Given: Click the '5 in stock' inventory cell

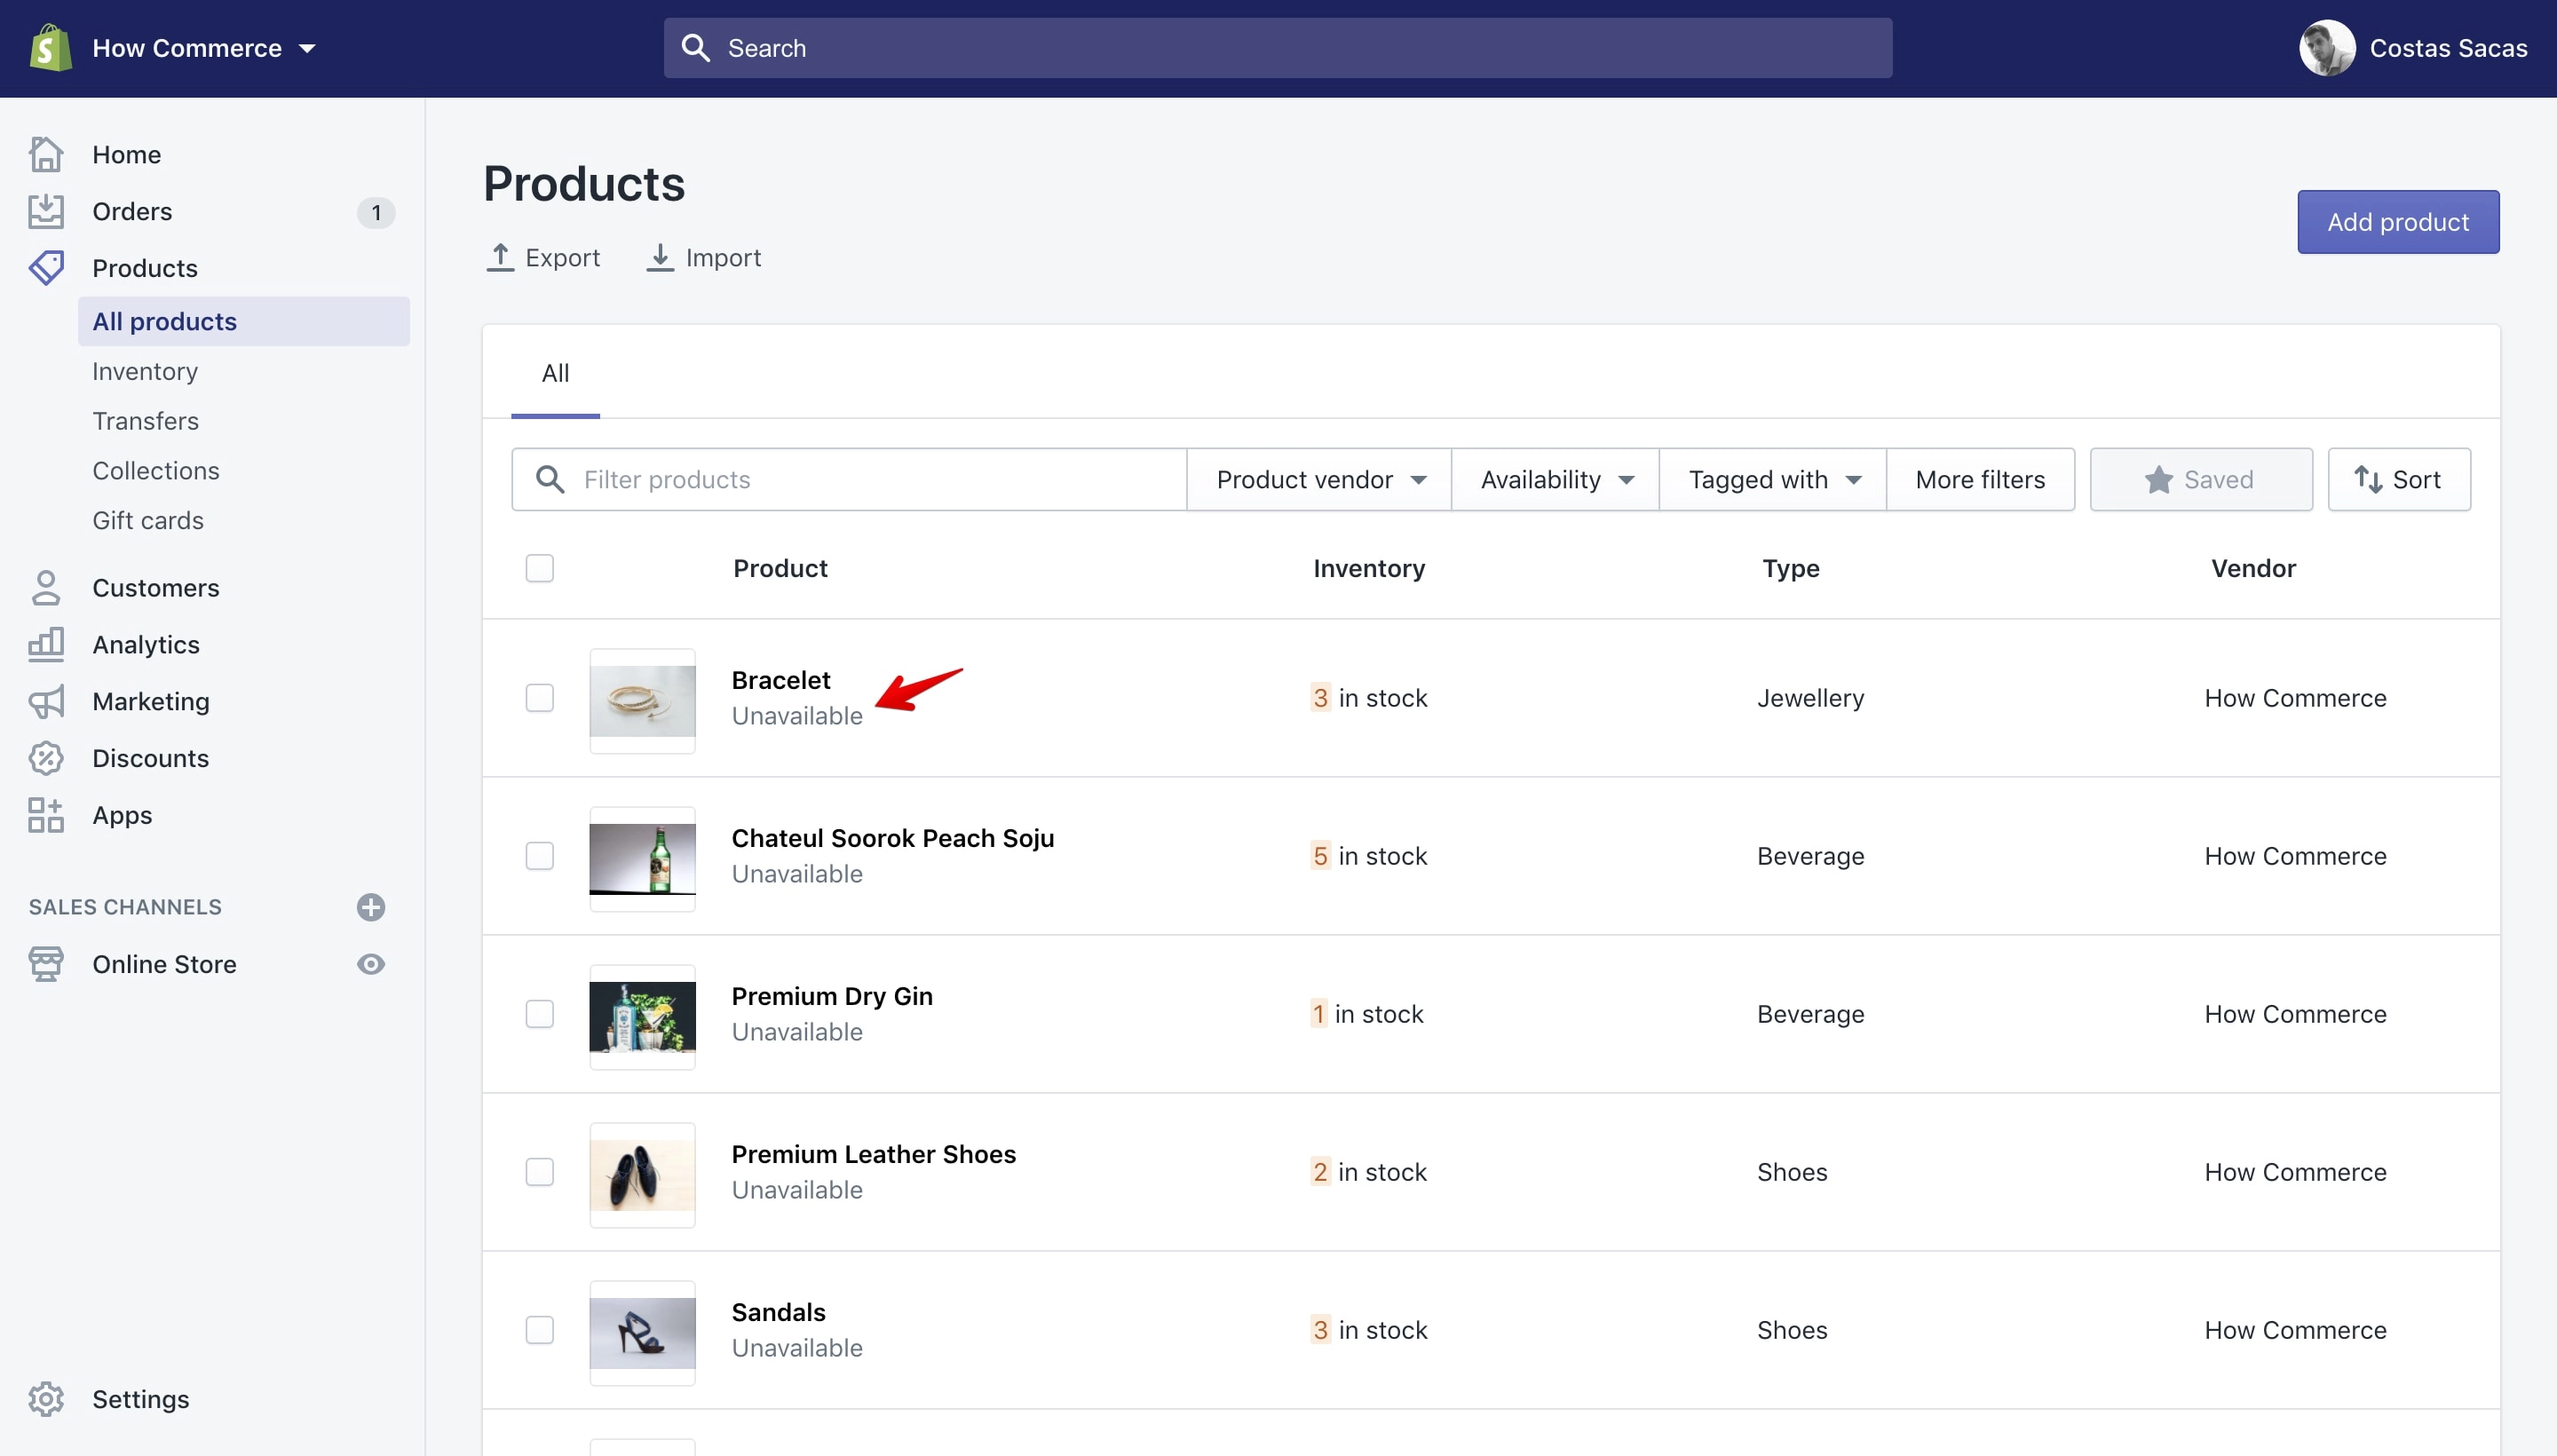Looking at the screenshot, I should pos(1369,856).
